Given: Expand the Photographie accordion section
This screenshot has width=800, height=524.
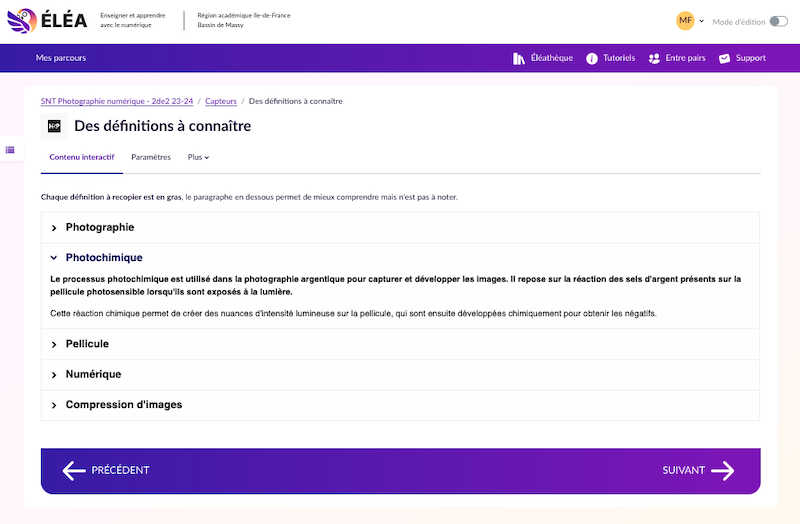Looking at the screenshot, I should pos(100,227).
